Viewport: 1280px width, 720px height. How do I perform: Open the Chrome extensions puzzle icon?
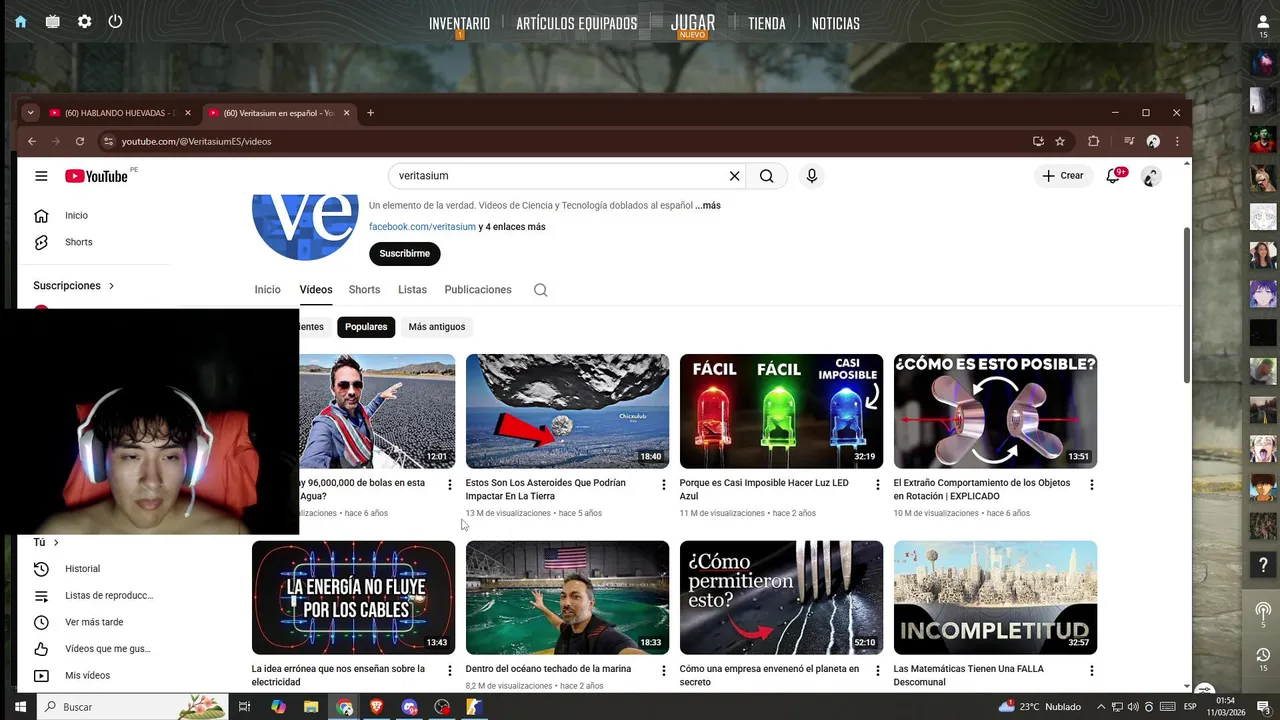click(1093, 142)
